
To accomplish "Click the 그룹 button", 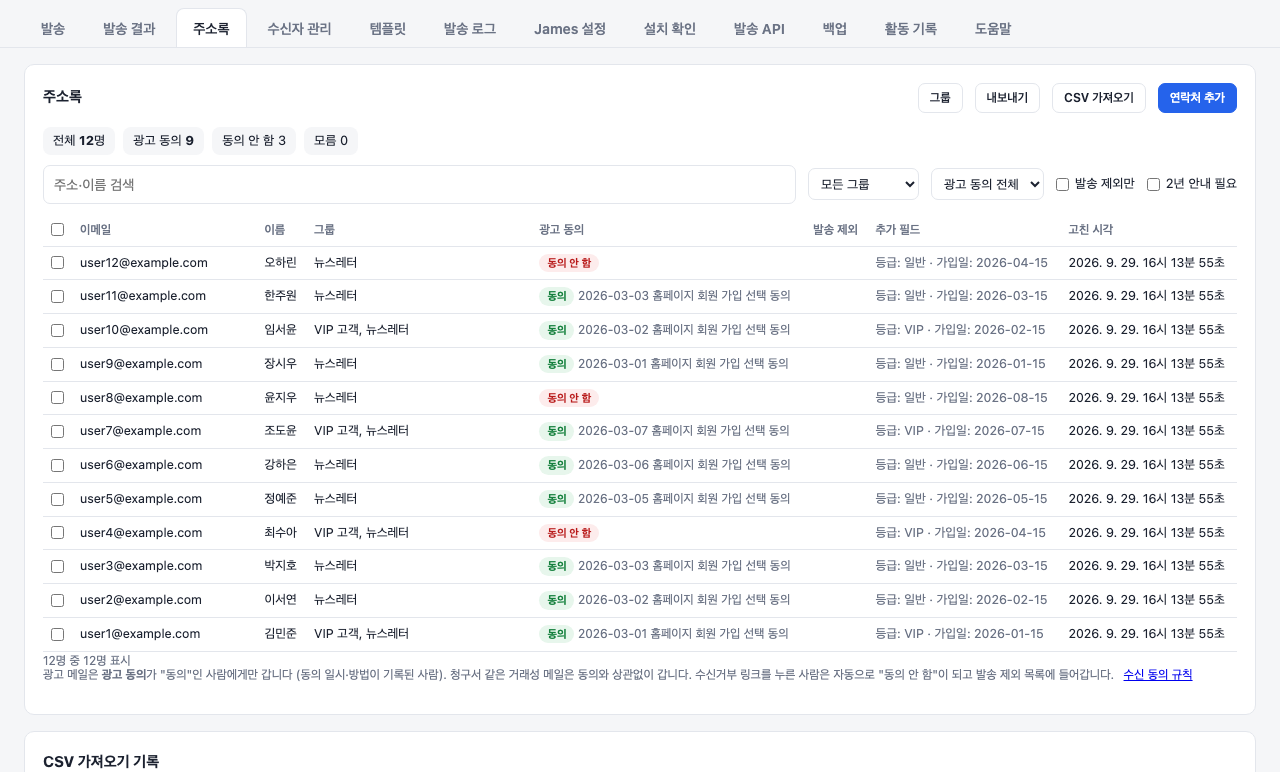I will (940, 98).
